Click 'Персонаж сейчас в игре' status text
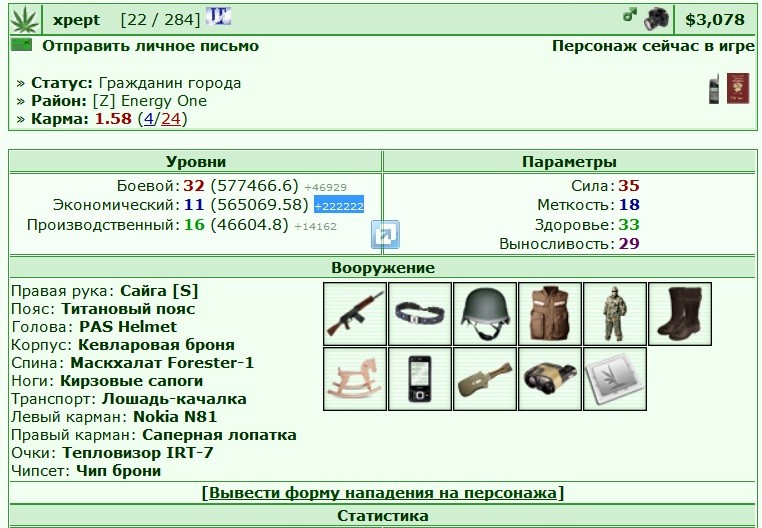Image resolution: width=762 pixels, height=528 pixels. [653, 46]
